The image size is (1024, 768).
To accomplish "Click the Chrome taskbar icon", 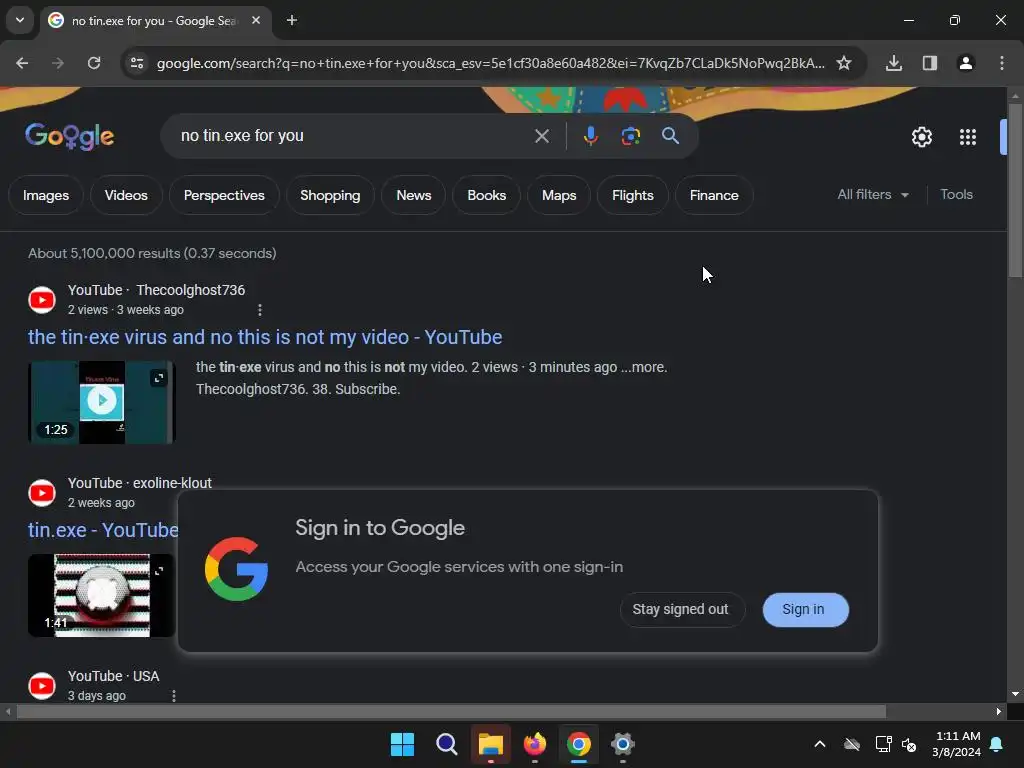I will point(579,744).
